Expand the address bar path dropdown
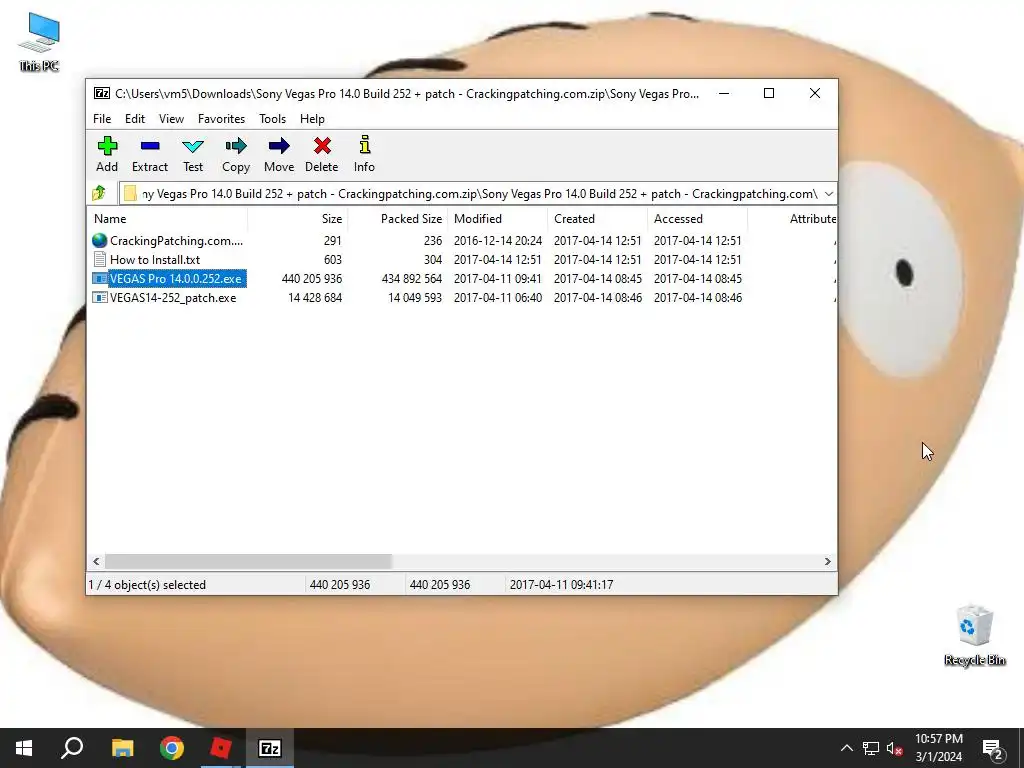This screenshot has width=1024, height=768. pos(829,194)
